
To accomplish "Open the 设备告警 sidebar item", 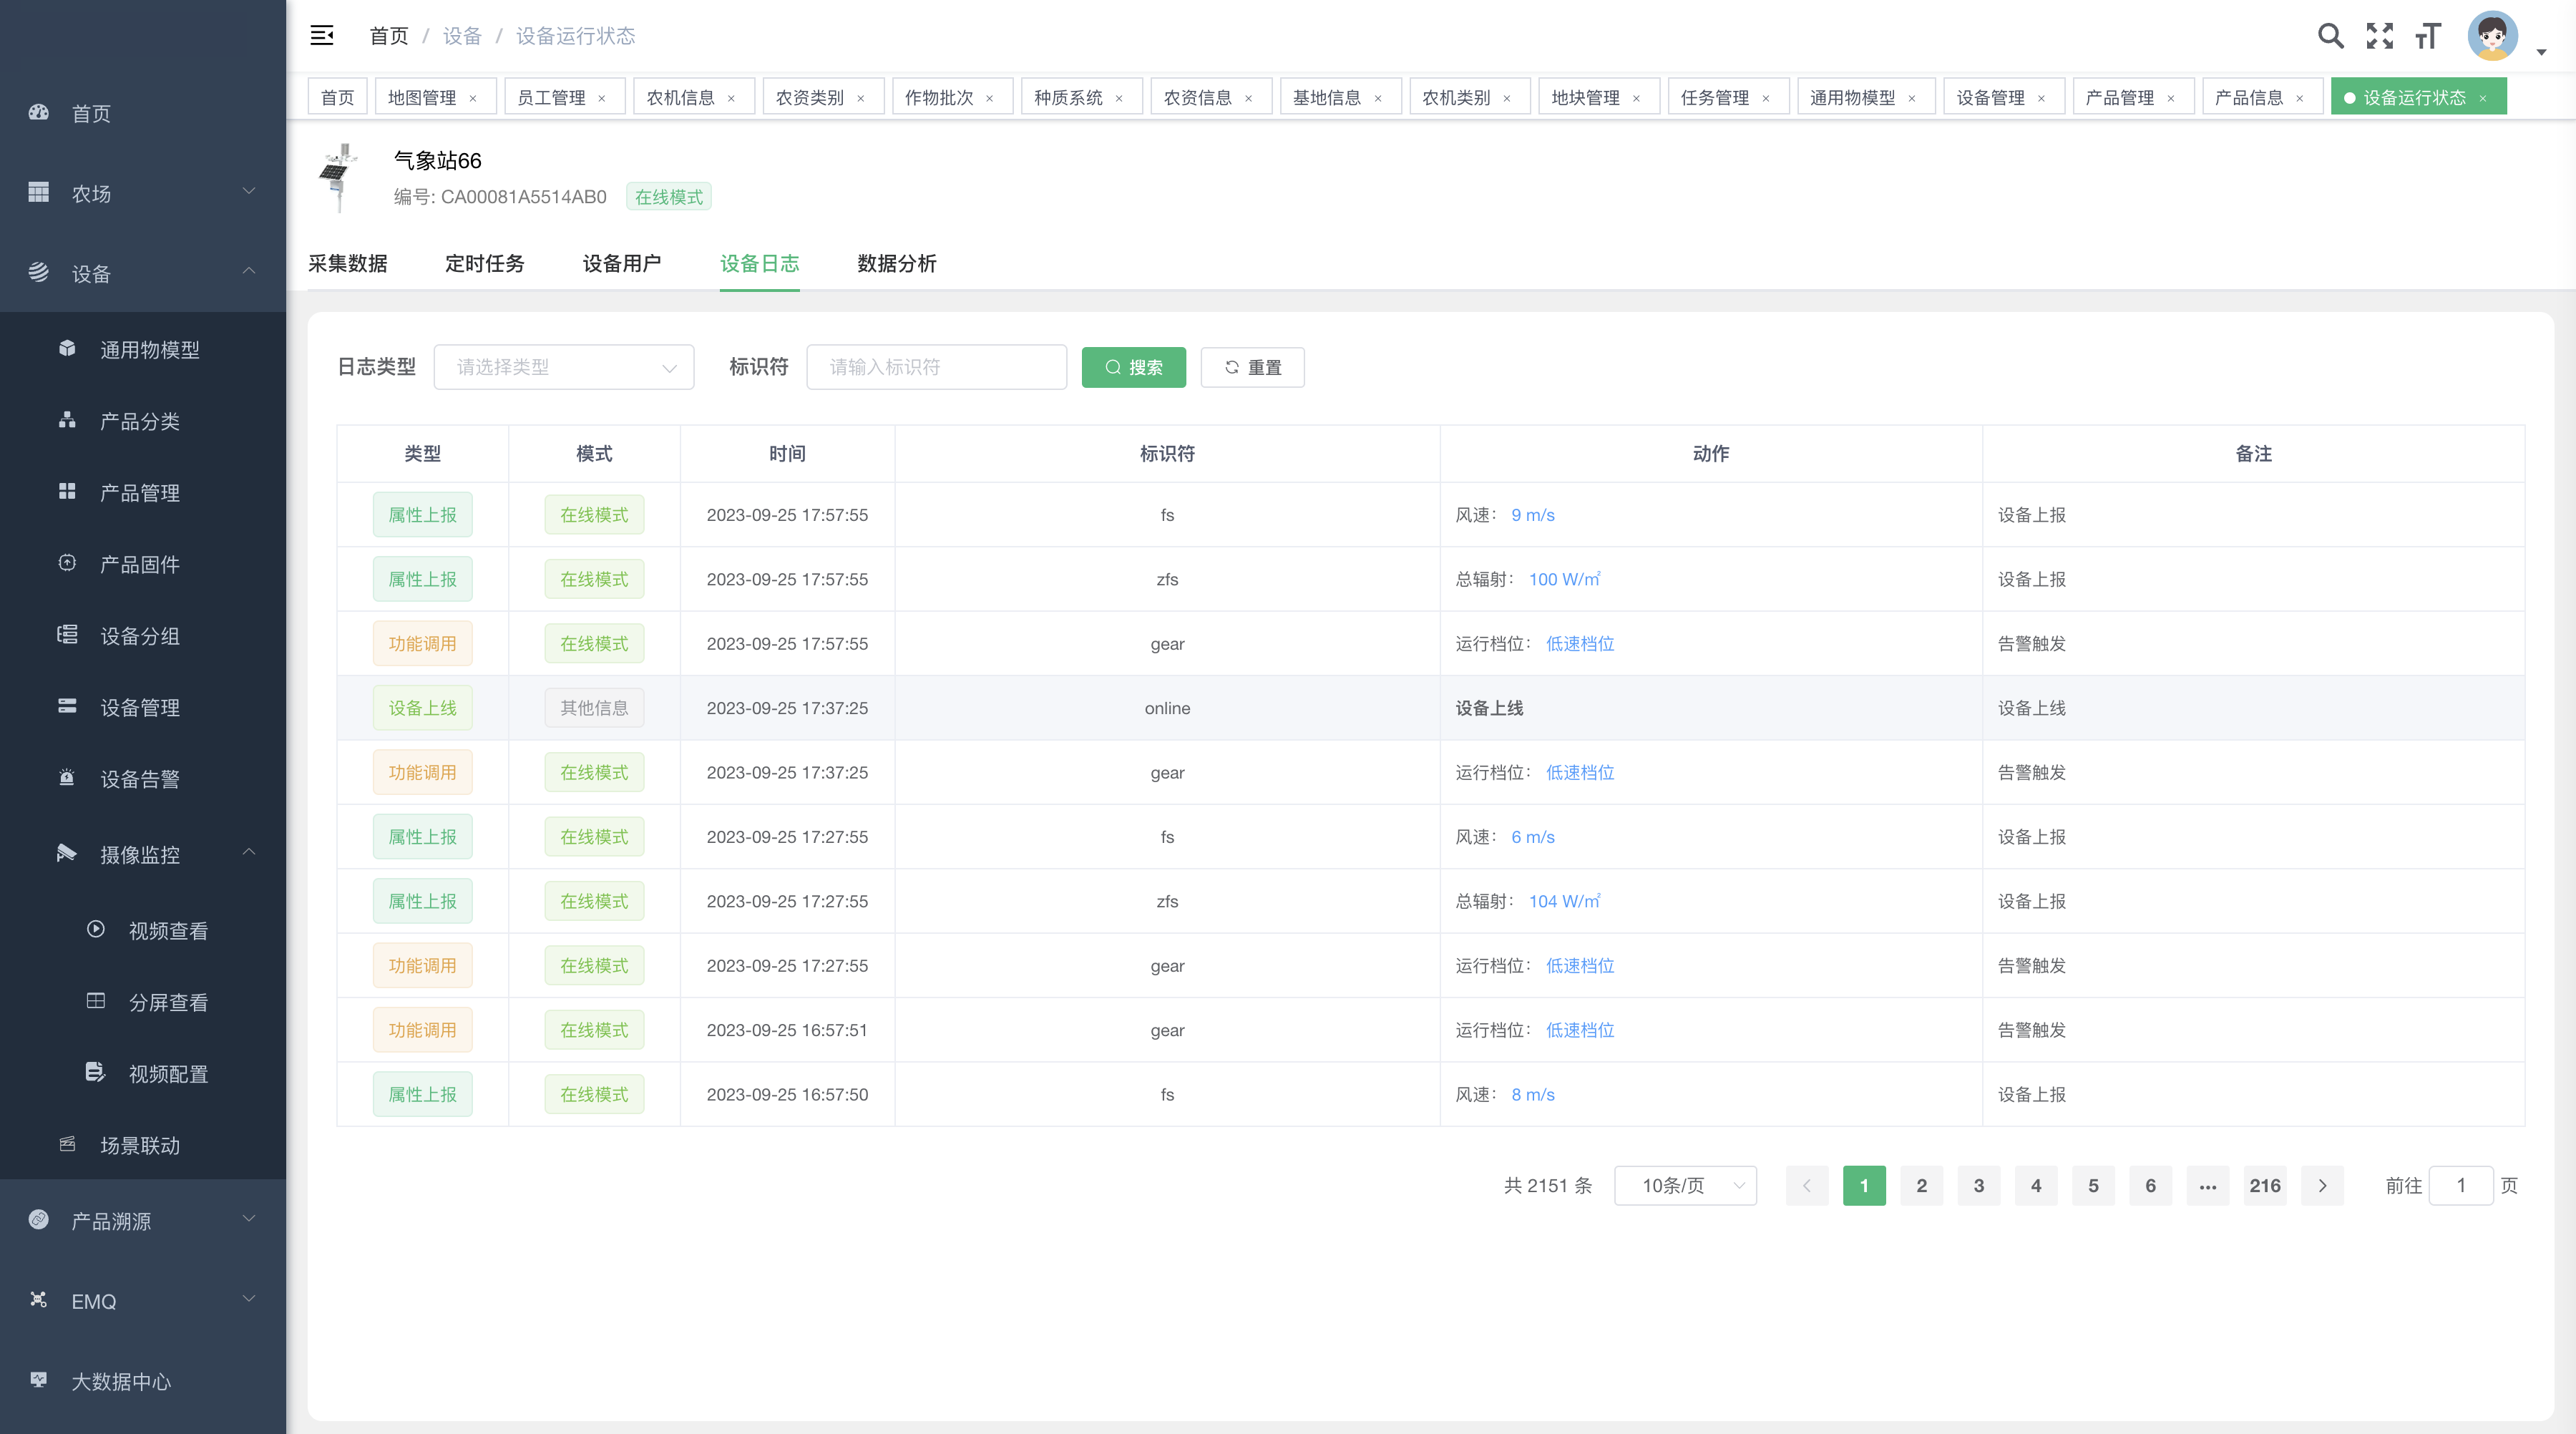I will tap(140, 779).
